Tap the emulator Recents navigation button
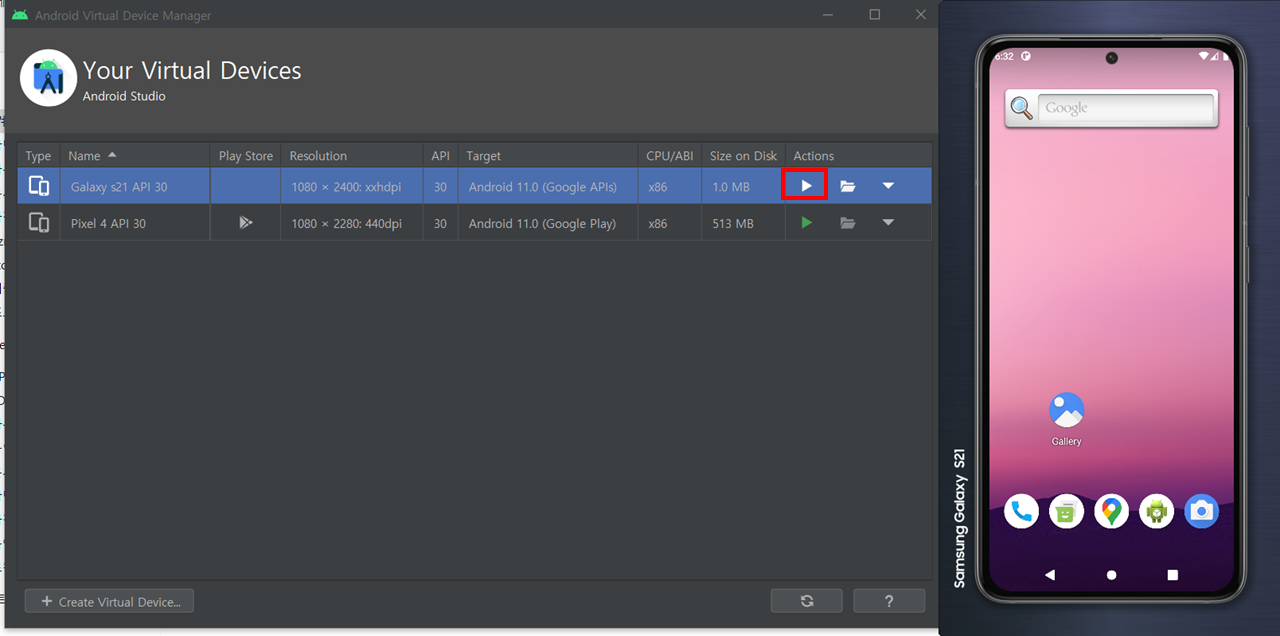Image resolution: width=1280 pixels, height=636 pixels. pyautogui.click(x=1172, y=575)
